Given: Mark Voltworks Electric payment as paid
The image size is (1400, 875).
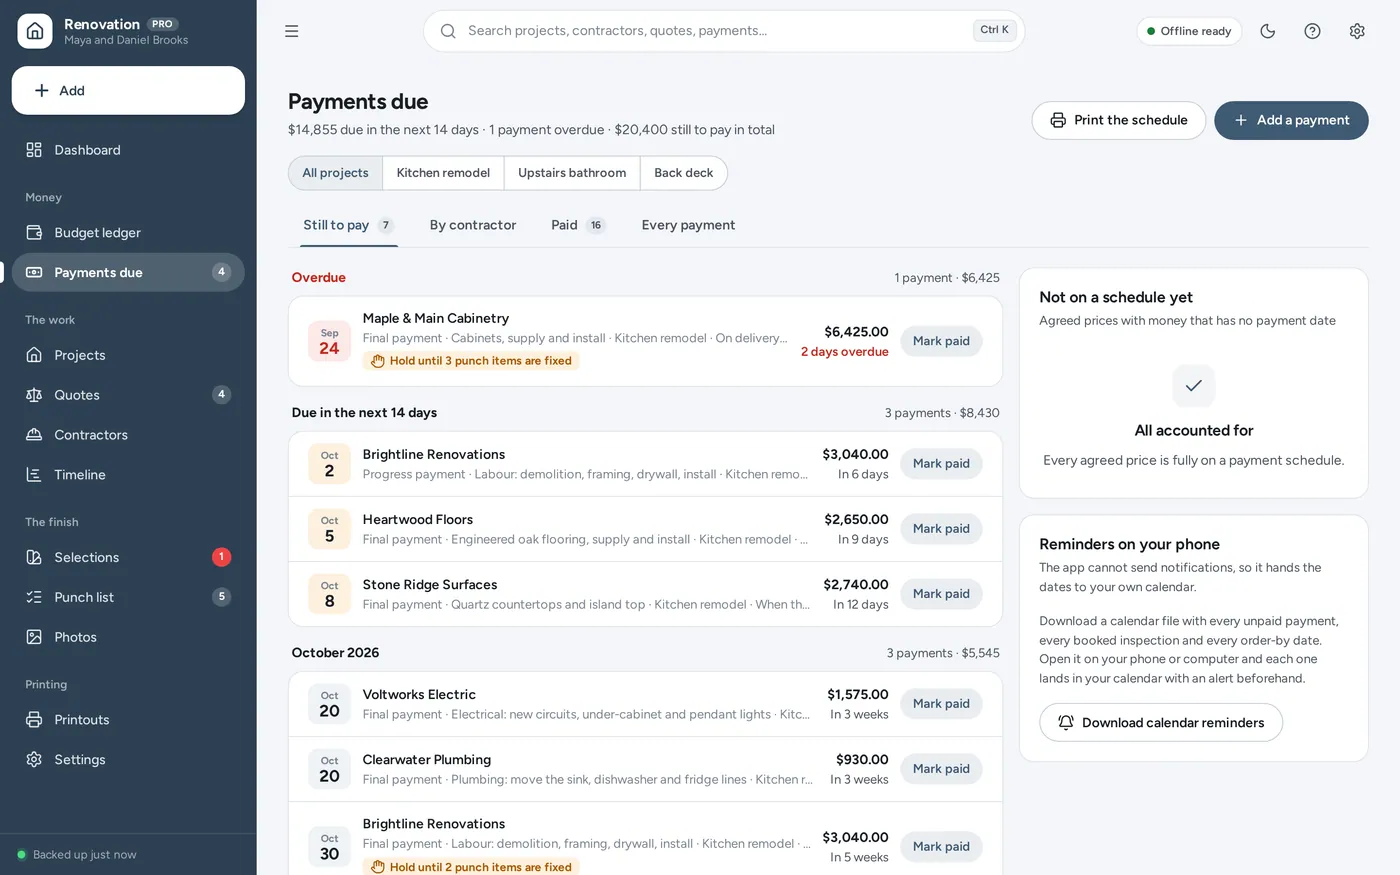Looking at the screenshot, I should tap(941, 704).
